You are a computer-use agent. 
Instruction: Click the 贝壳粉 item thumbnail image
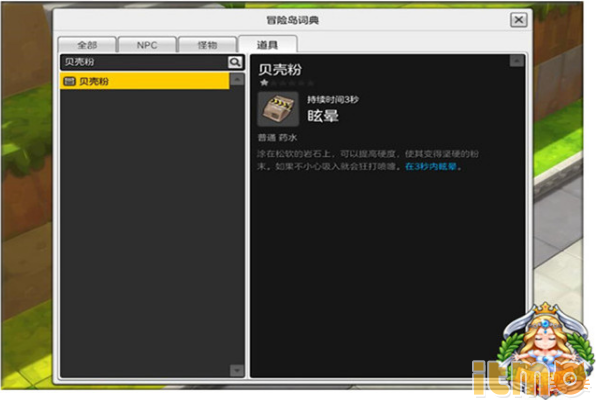(x=278, y=108)
